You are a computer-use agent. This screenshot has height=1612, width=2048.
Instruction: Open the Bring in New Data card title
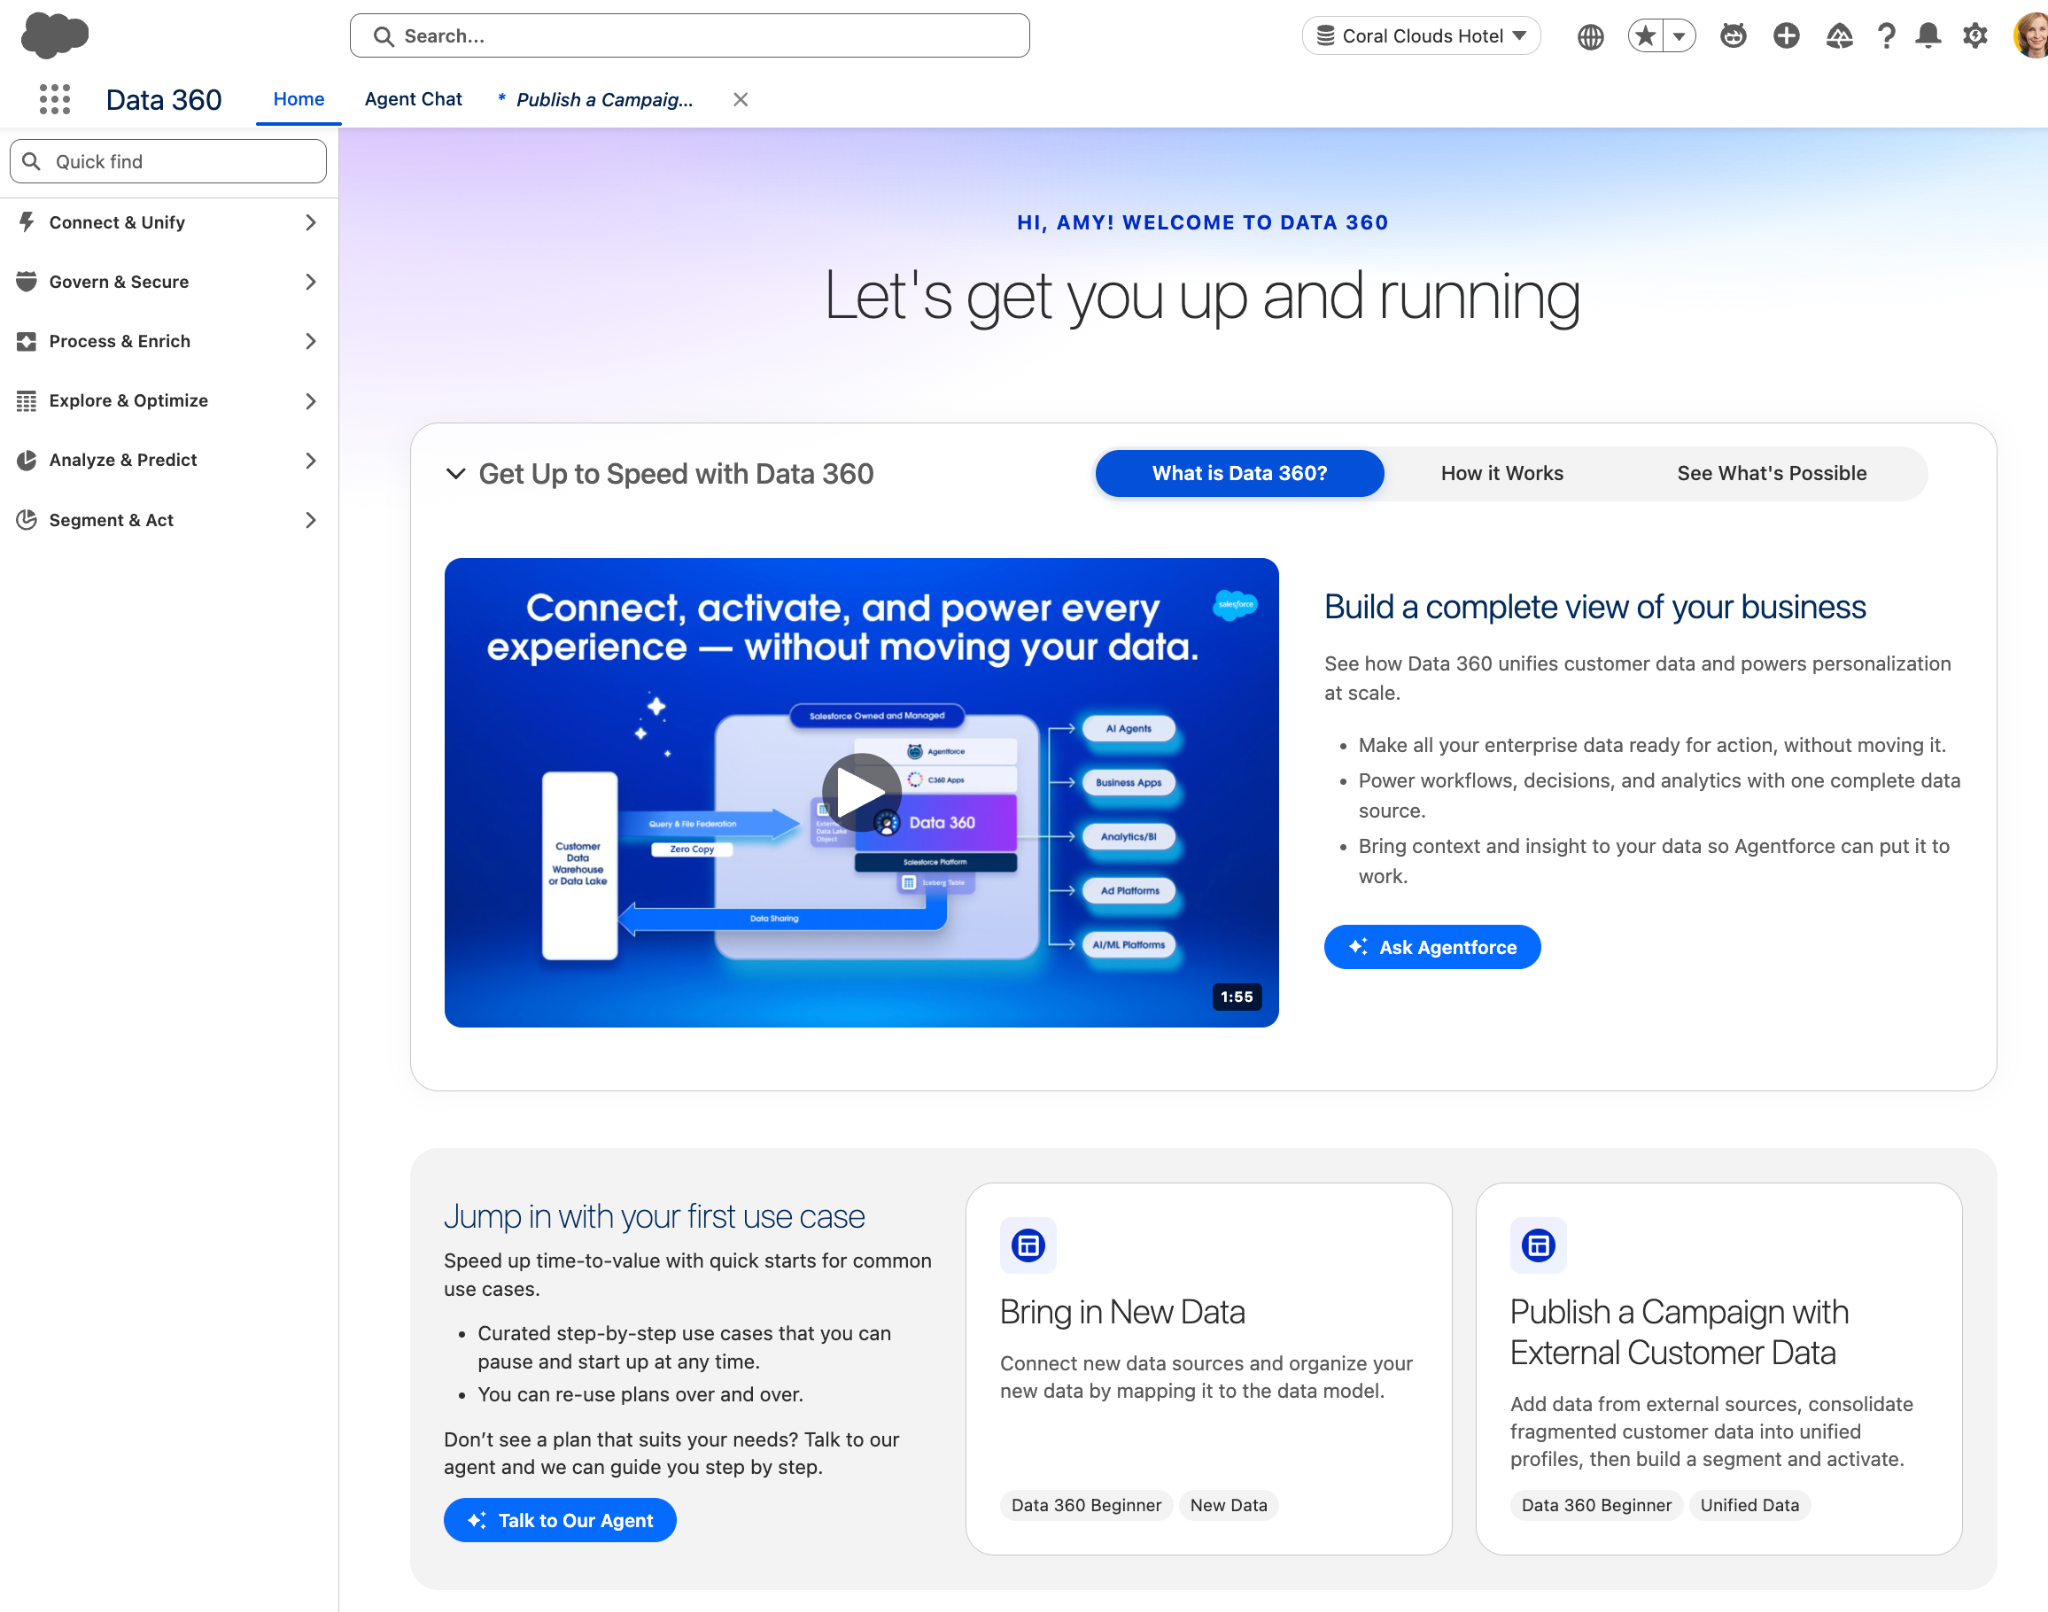click(x=1123, y=1312)
